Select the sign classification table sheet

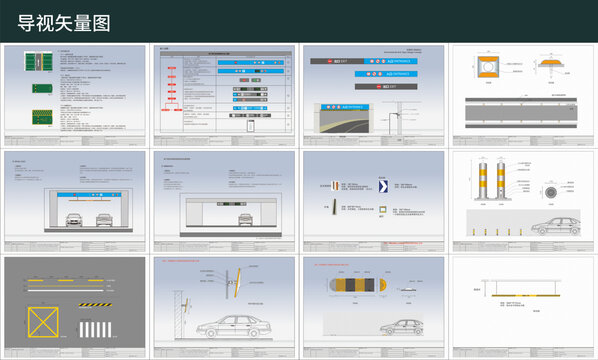(x=224, y=96)
